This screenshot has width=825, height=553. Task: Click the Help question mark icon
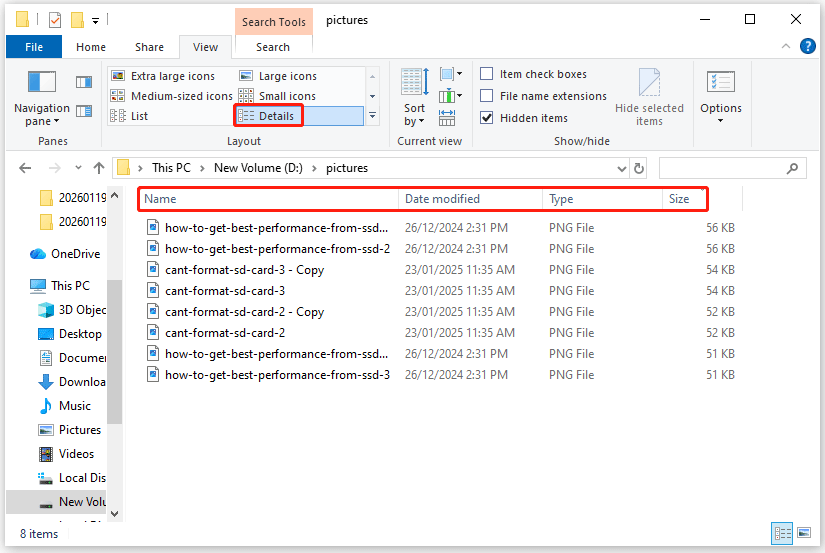click(808, 46)
